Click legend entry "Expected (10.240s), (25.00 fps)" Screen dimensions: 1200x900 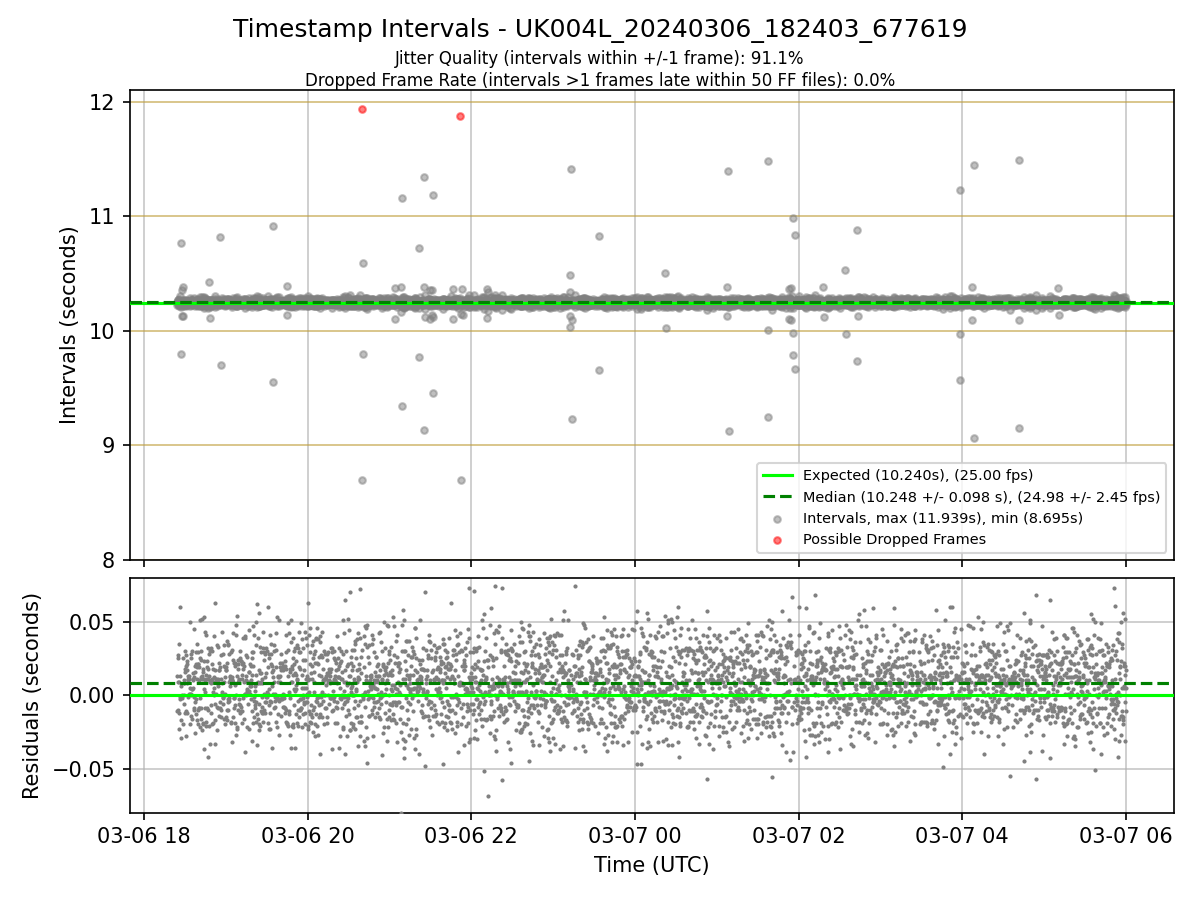(918, 475)
